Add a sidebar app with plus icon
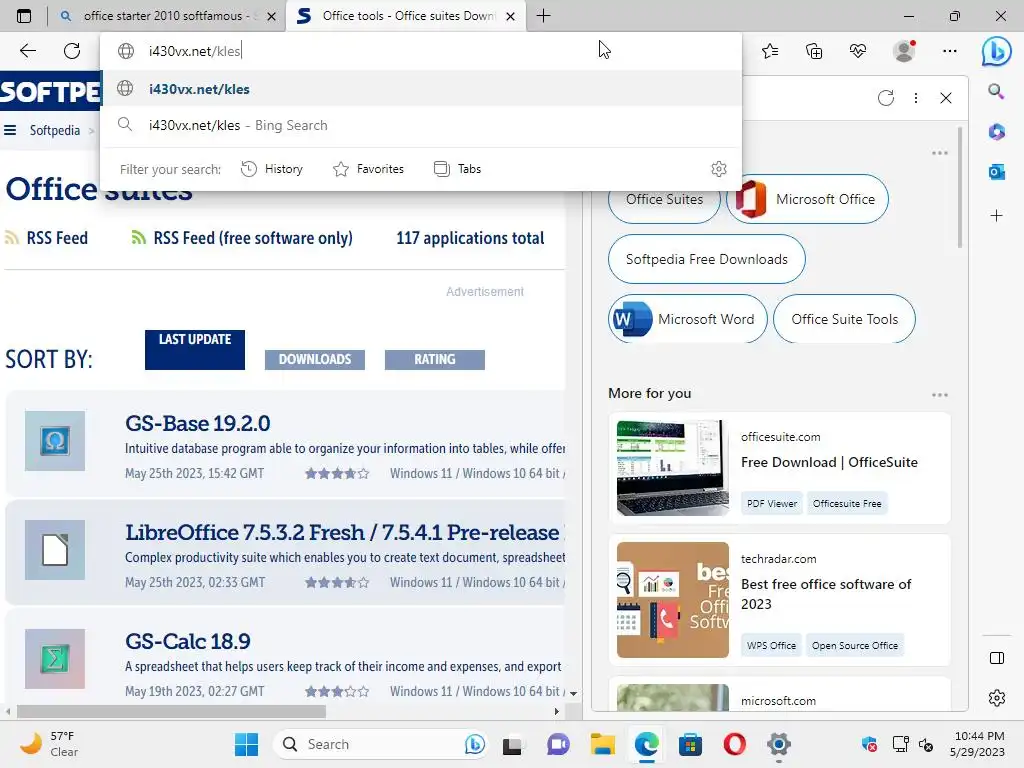The width and height of the screenshot is (1024, 768). (x=997, y=216)
